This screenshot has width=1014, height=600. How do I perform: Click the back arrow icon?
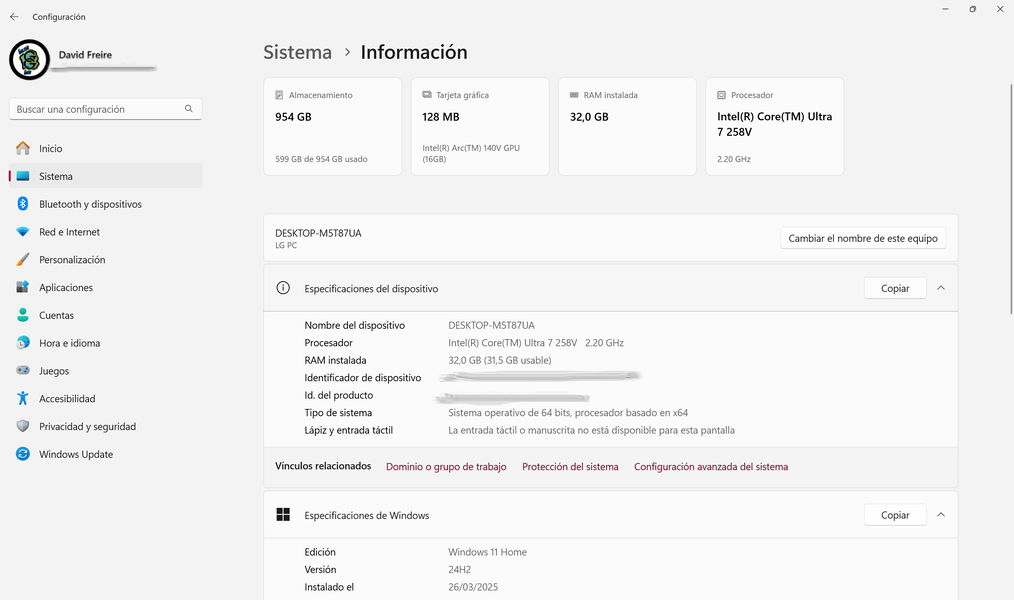pyautogui.click(x=14, y=17)
